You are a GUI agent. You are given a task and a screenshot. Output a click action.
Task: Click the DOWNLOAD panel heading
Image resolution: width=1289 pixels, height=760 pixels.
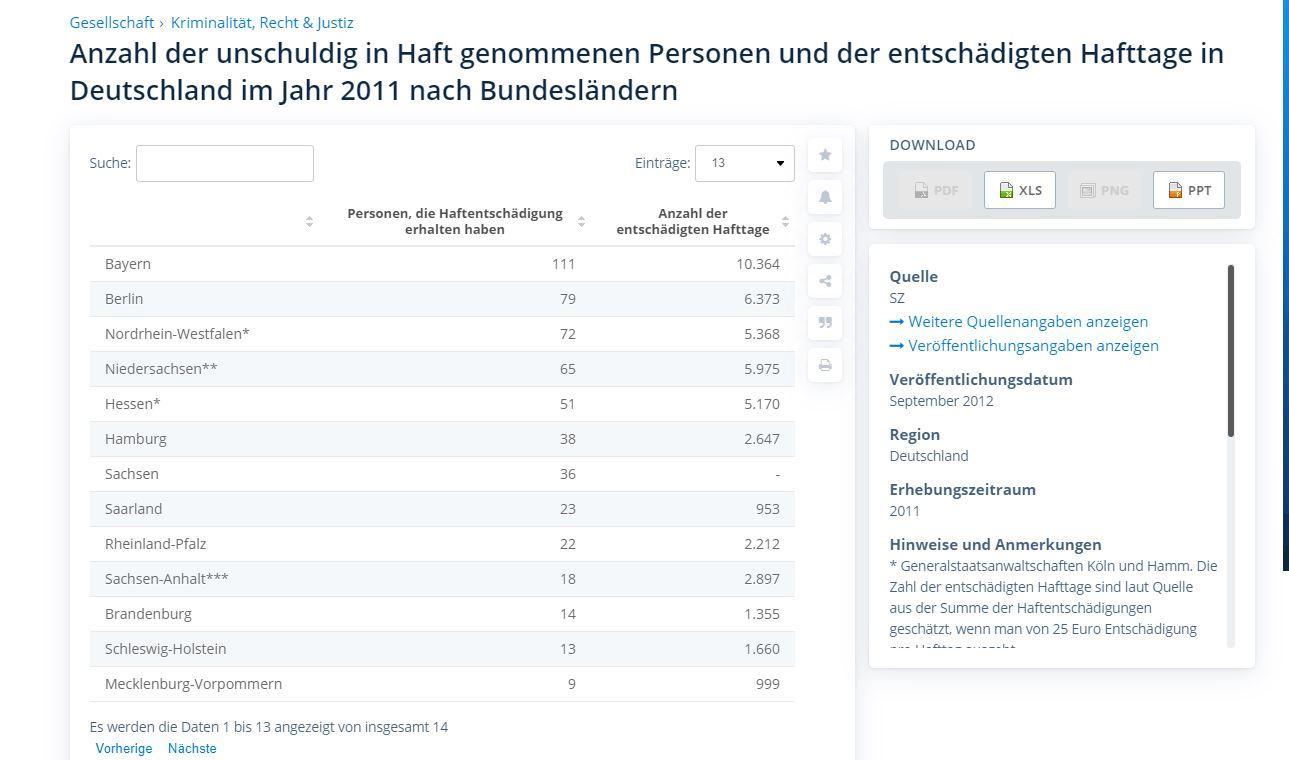tap(932, 145)
